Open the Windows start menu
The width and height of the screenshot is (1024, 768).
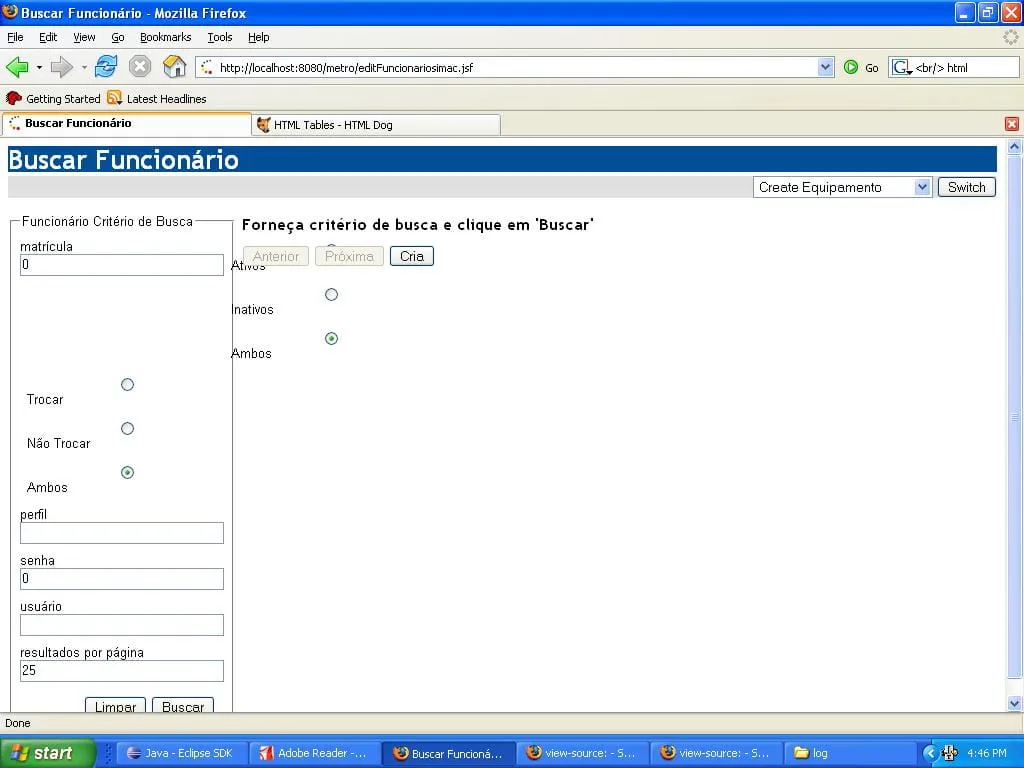pyautogui.click(x=47, y=753)
